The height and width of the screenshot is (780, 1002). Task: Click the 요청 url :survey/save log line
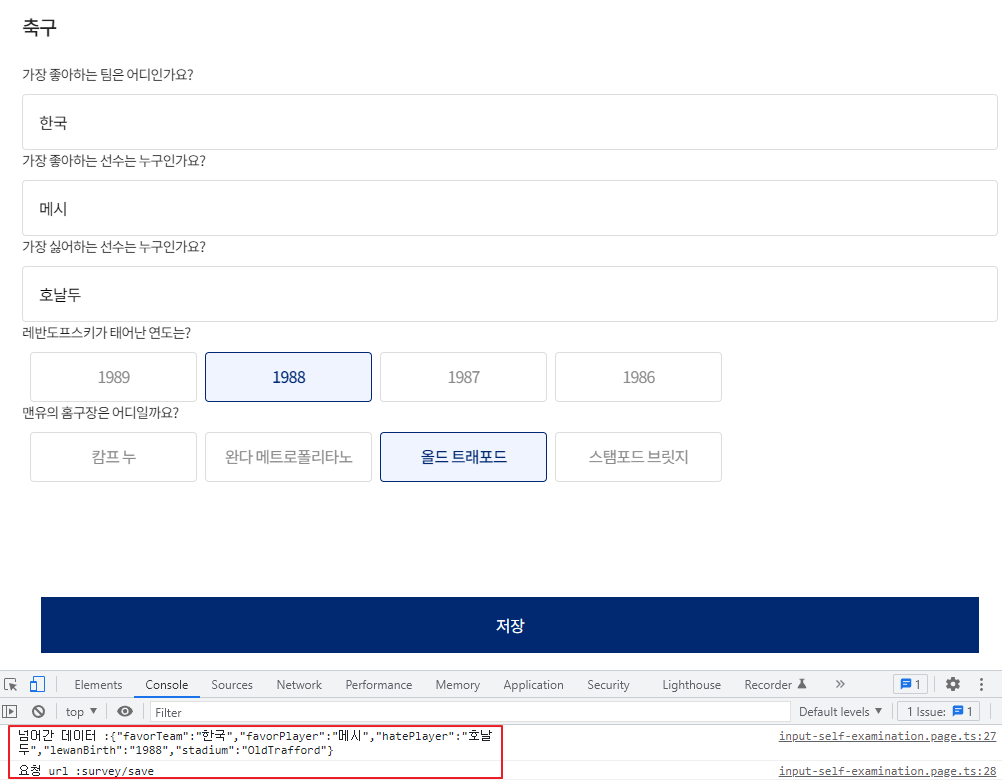tap(86, 770)
